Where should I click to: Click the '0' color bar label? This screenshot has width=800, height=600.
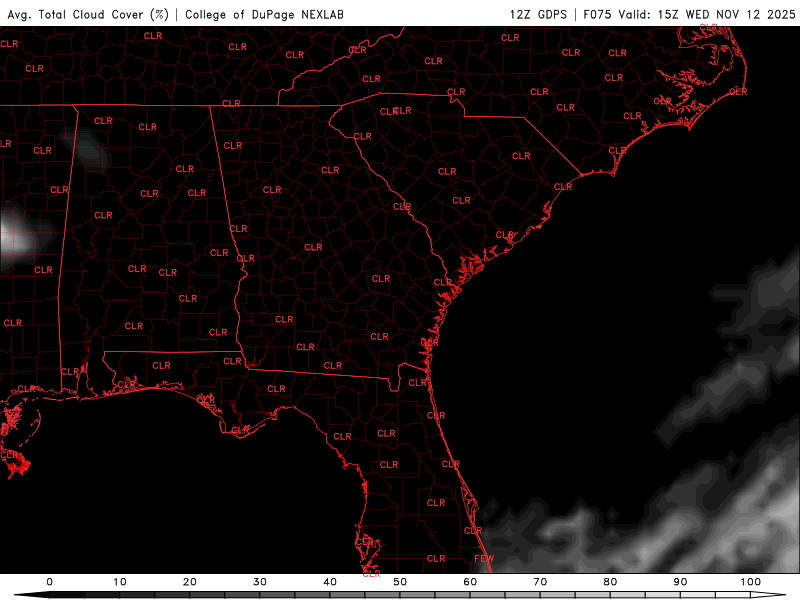[49, 582]
